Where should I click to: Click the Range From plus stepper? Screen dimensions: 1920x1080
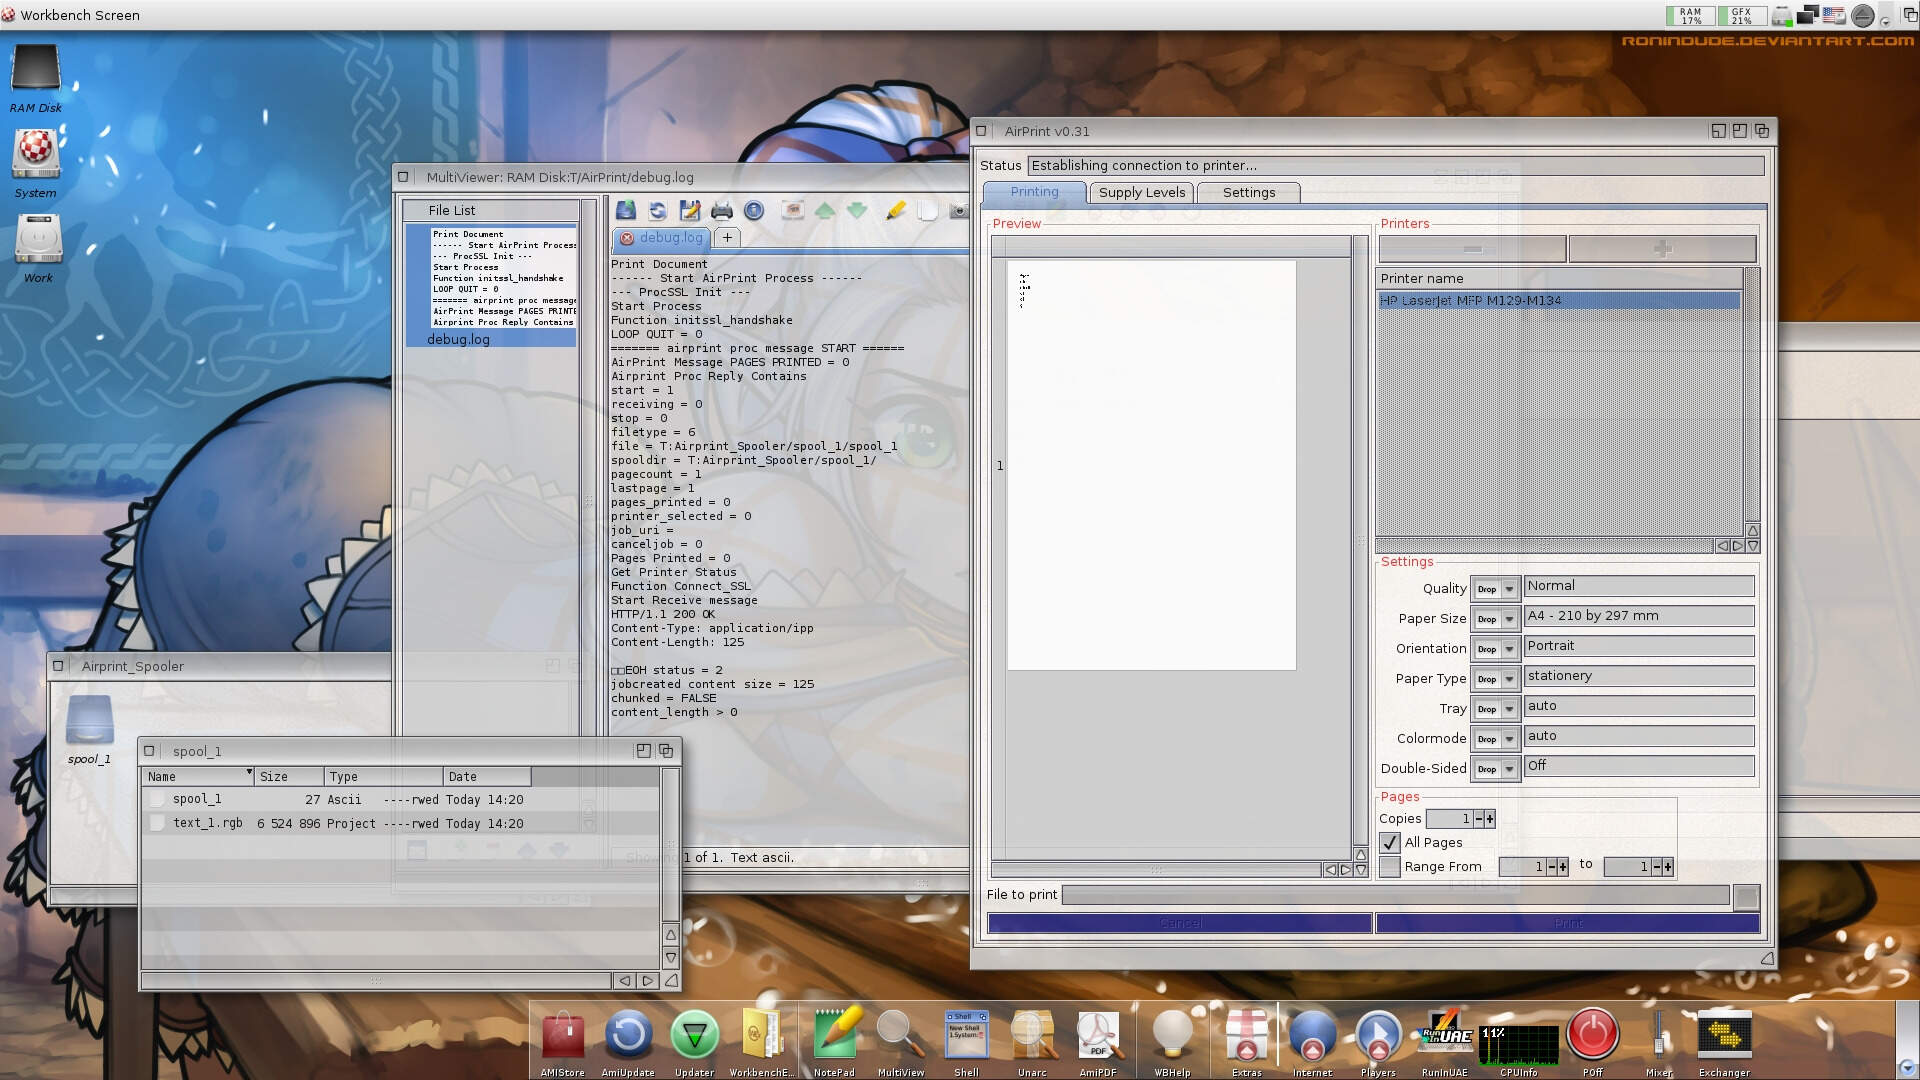pyautogui.click(x=1563, y=867)
